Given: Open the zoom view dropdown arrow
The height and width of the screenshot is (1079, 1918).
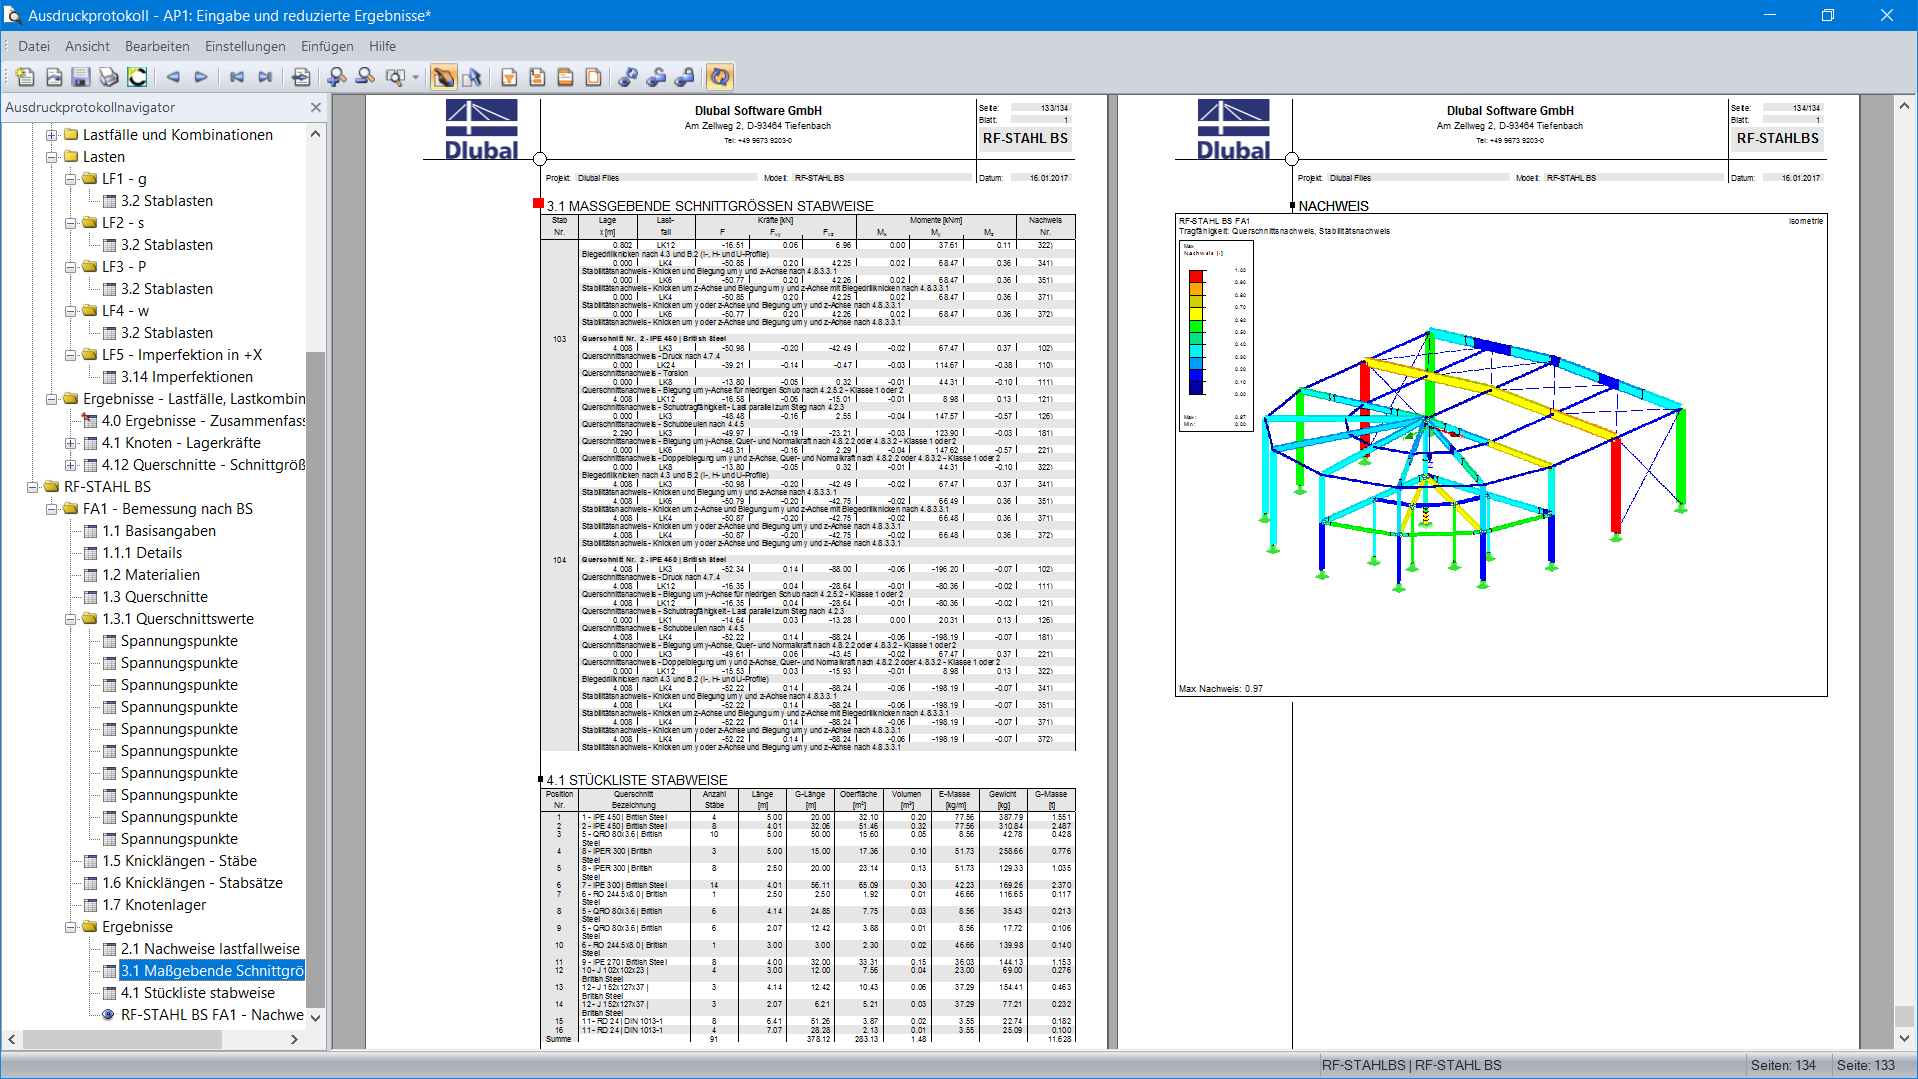Looking at the screenshot, I should pos(416,77).
